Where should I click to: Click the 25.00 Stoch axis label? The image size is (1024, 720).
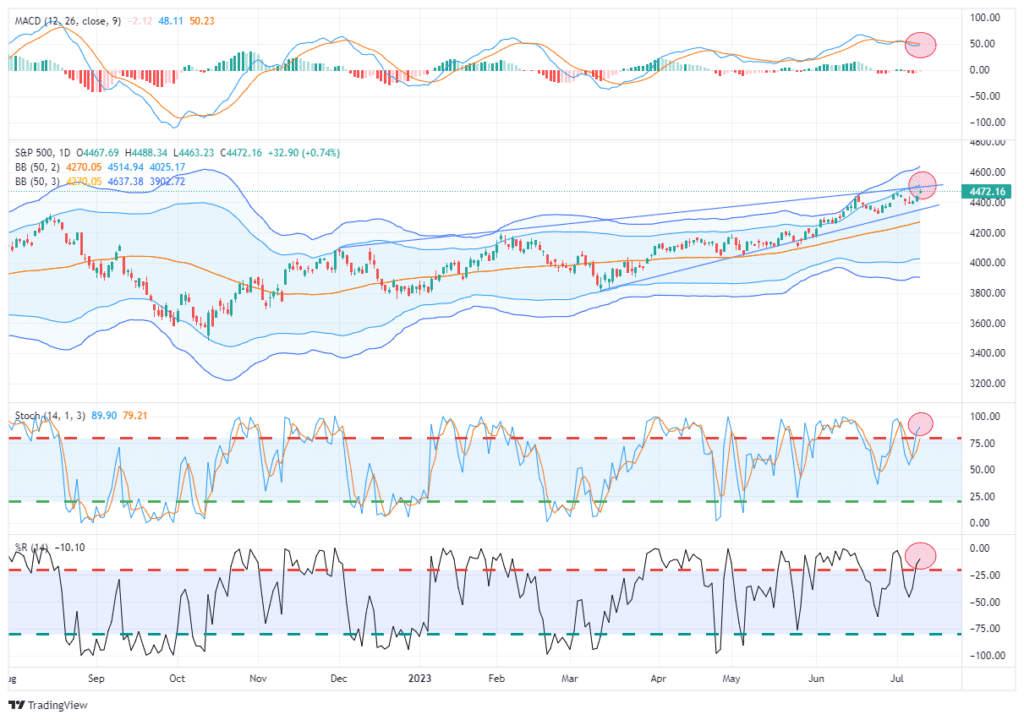(982, 497)
